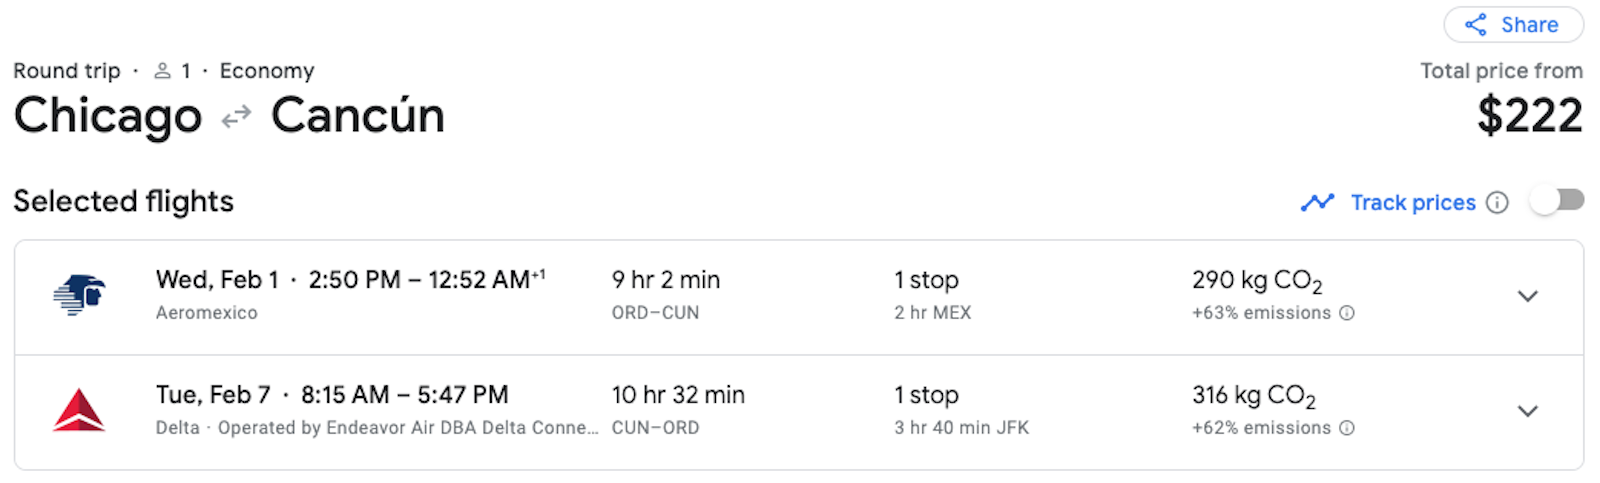Viewport: 1600px width, 483px height.
Task: Click the Aeromexico airline logo
Action: pyautogui.click(x=79, y=295)
